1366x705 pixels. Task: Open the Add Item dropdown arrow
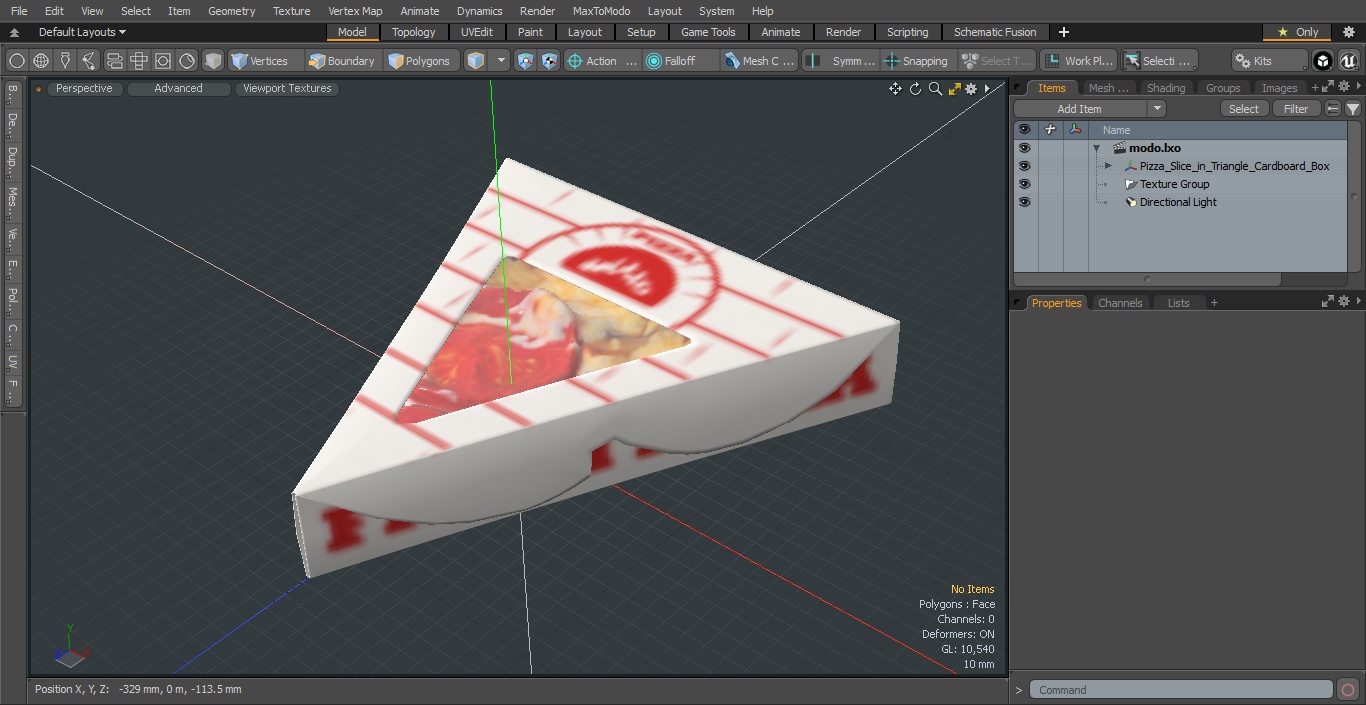coord(1157,109)
